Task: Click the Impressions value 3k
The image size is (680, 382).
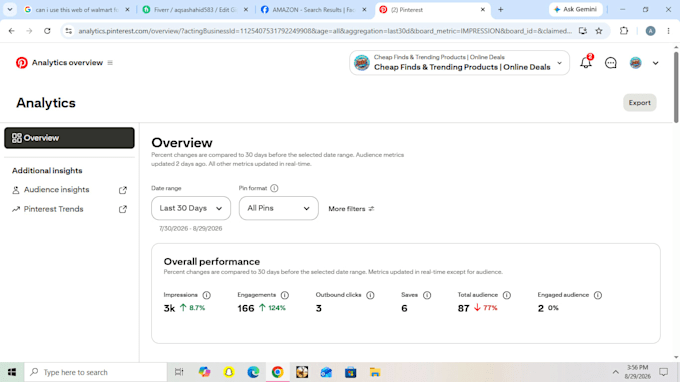Action: 169,308
